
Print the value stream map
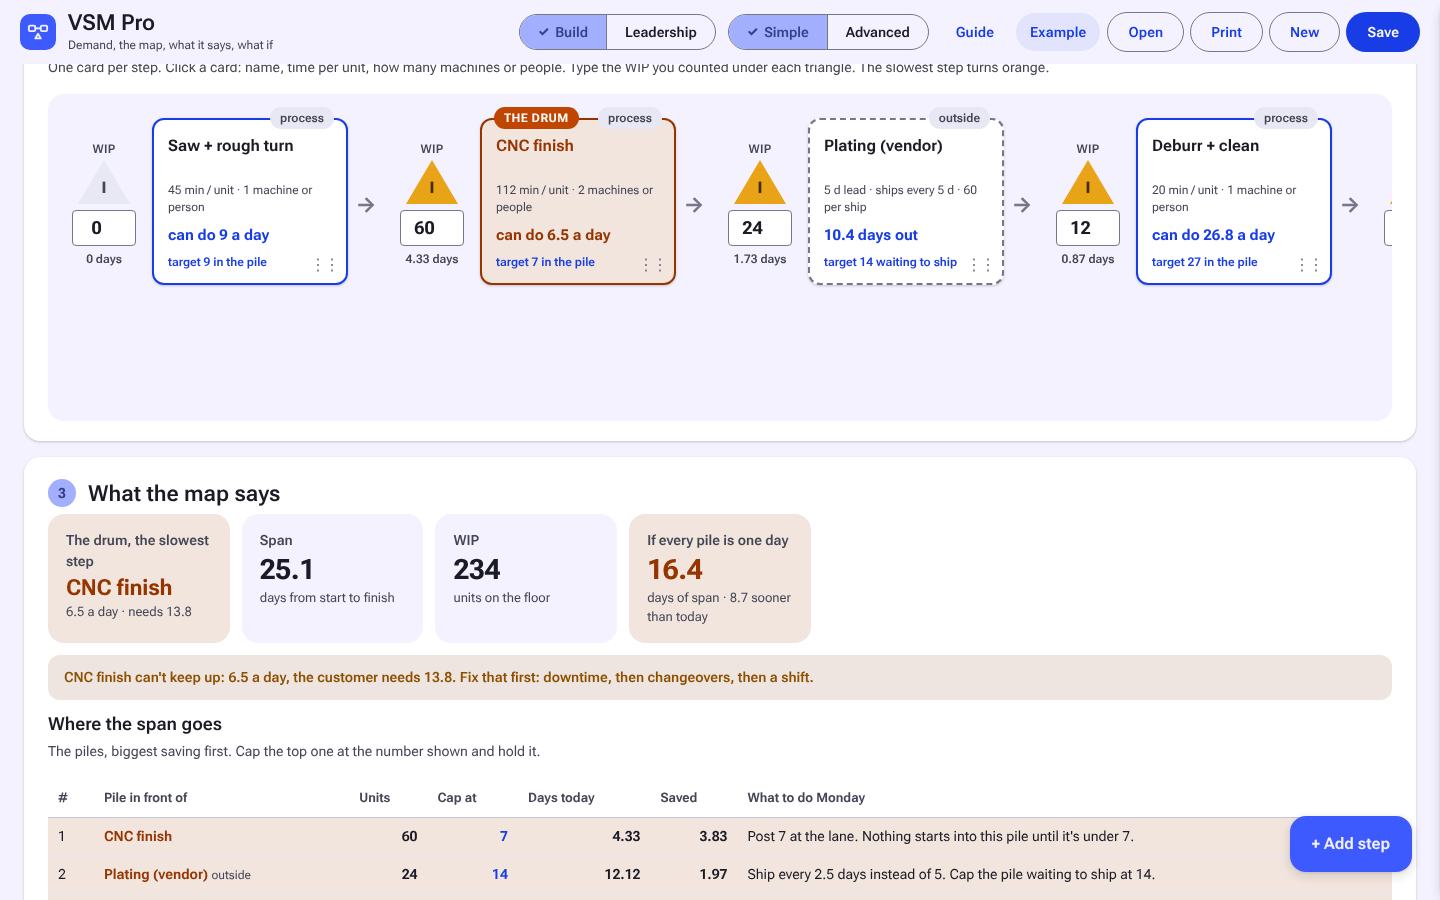(1226, 32)
